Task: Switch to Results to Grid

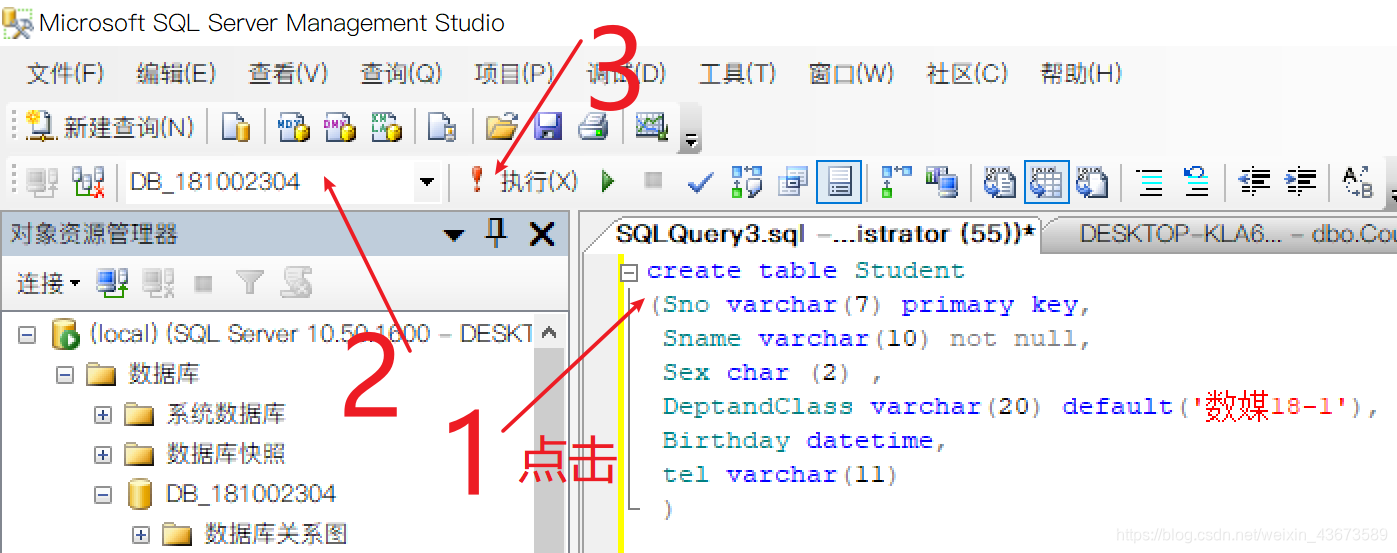Action: click(1046, 182)
